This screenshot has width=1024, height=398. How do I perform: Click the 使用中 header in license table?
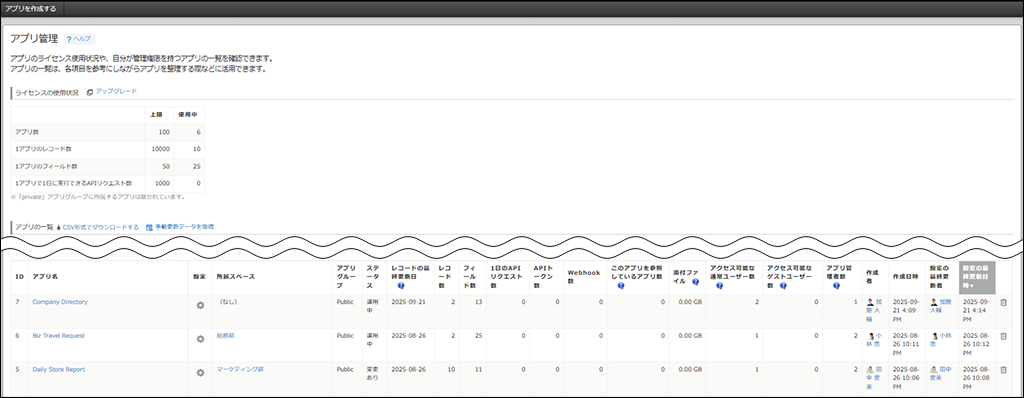point(189,115)
